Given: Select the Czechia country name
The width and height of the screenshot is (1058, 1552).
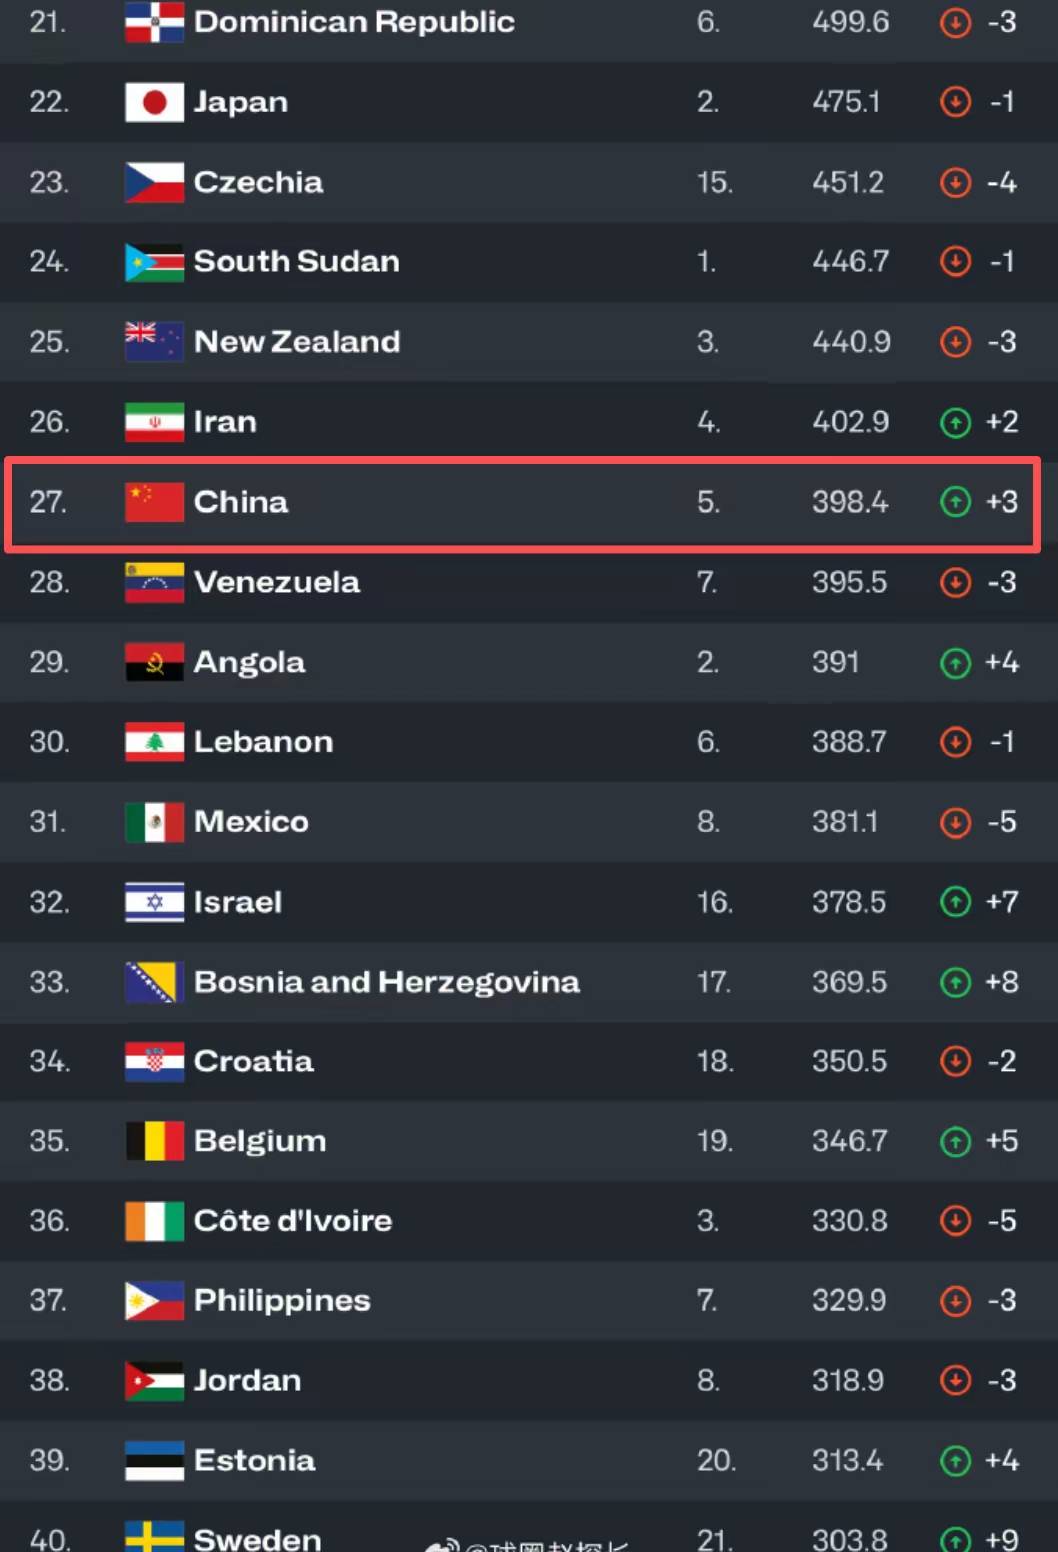Looking at the screenshot, I should (x=258, y=182).
